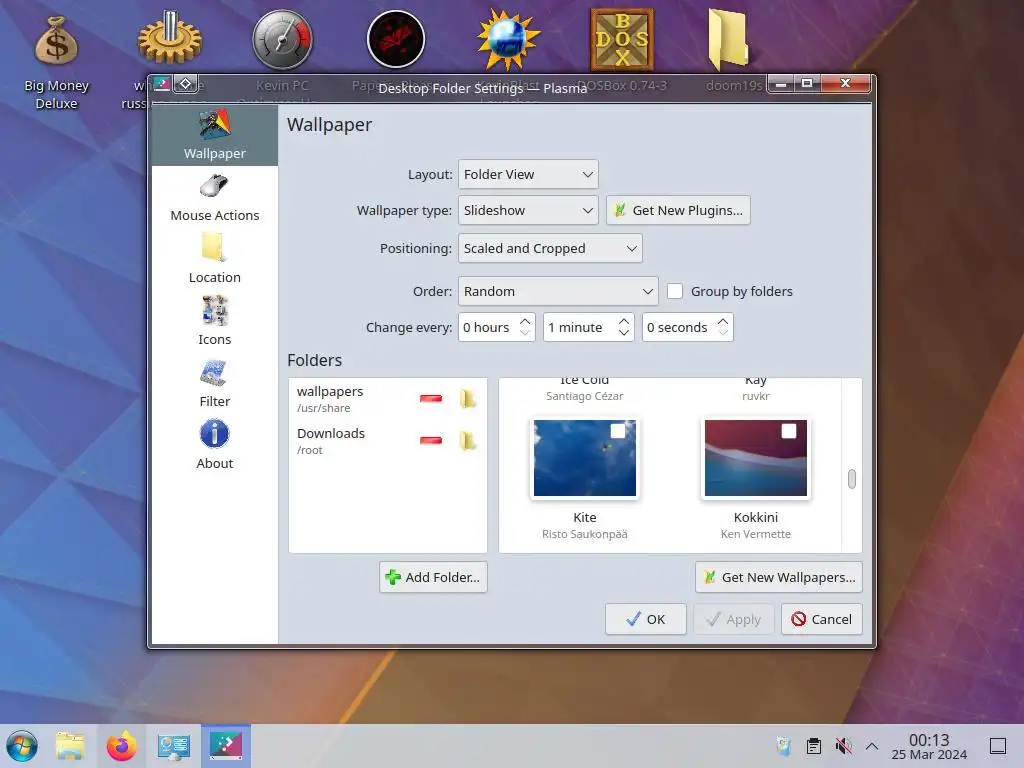
Task: Open the clipboard tray icon
Action: (x=814, y=746)
